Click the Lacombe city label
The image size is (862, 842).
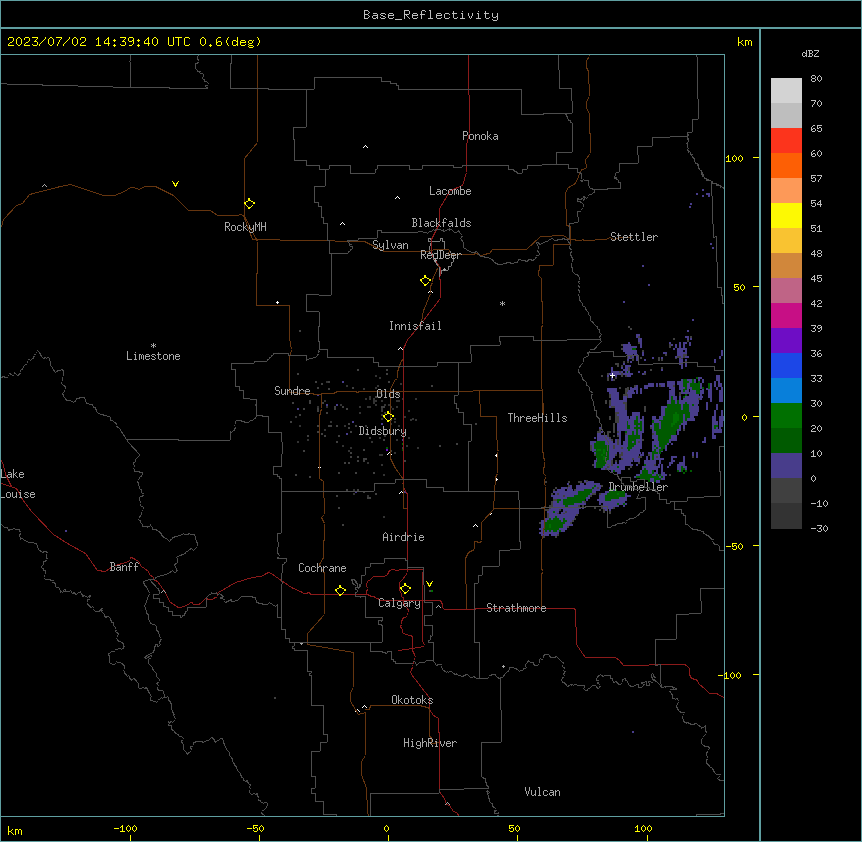point(450,191)
